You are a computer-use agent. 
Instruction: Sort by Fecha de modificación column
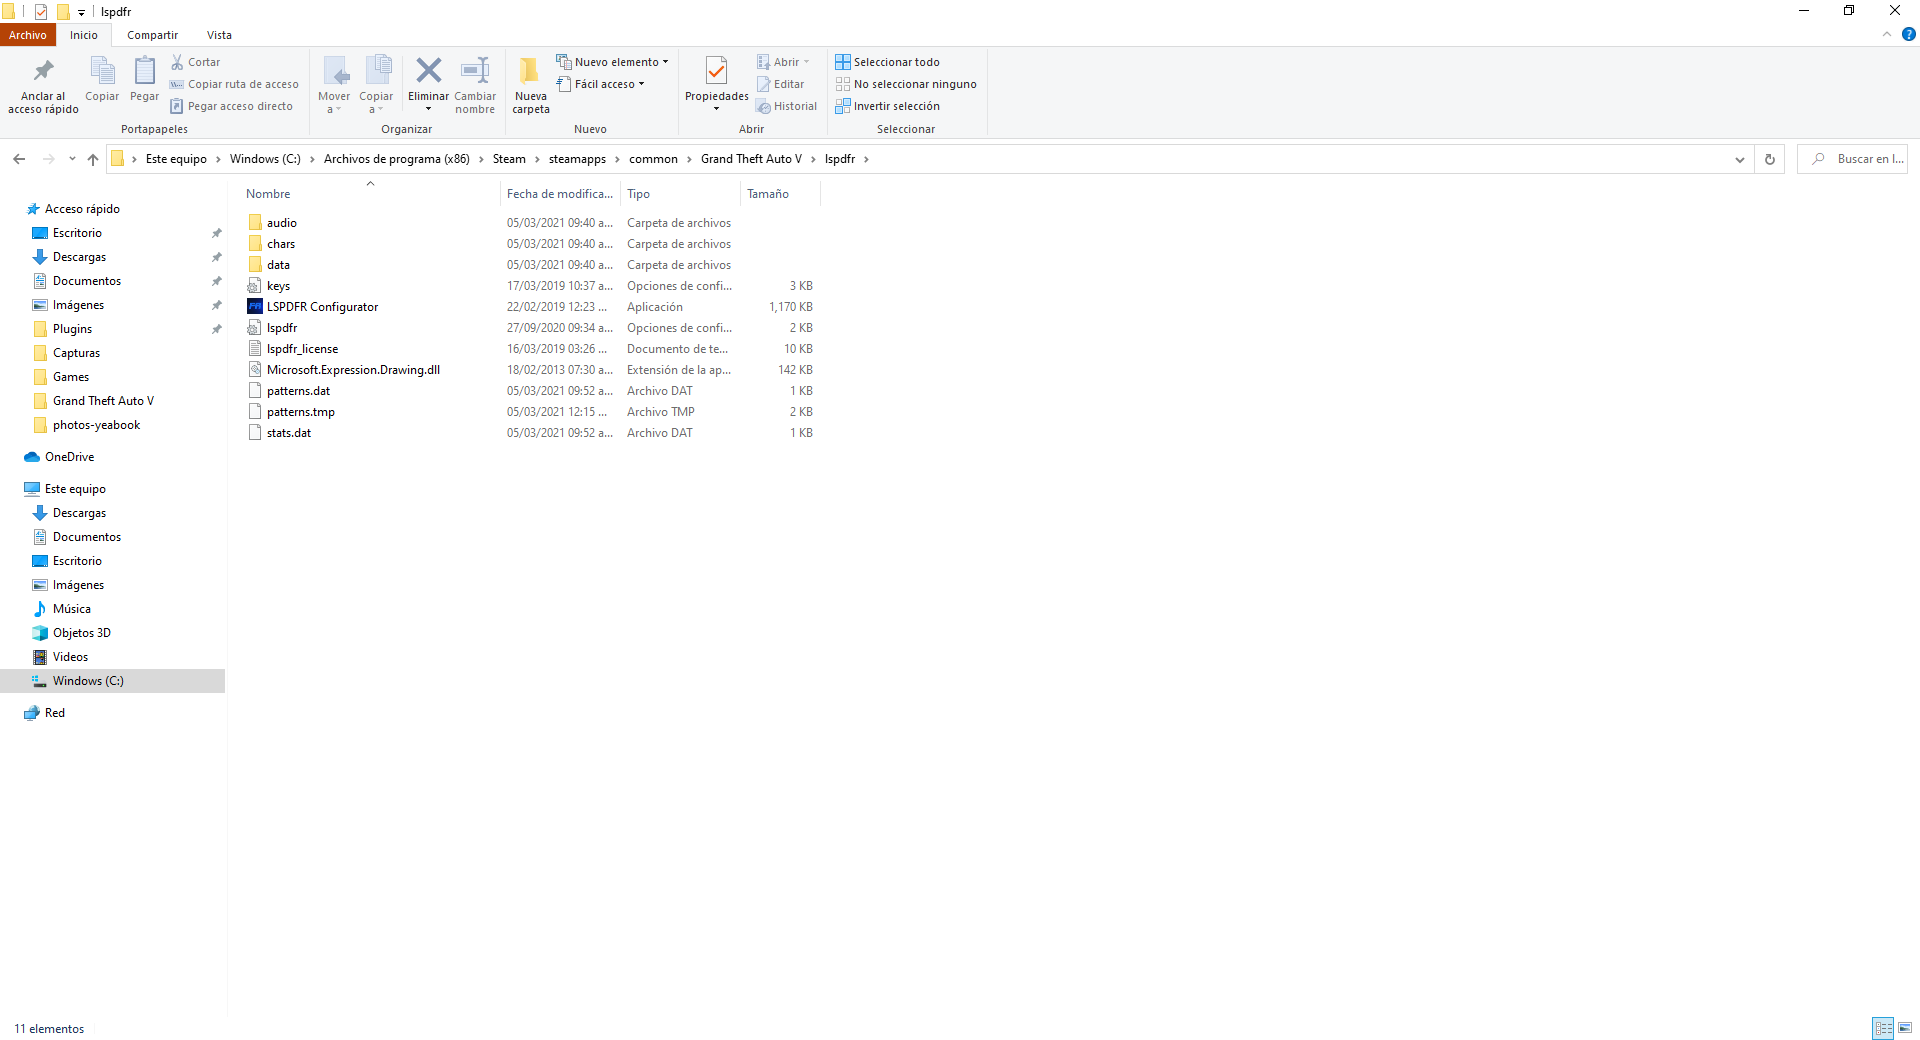(x=560, y=194)
